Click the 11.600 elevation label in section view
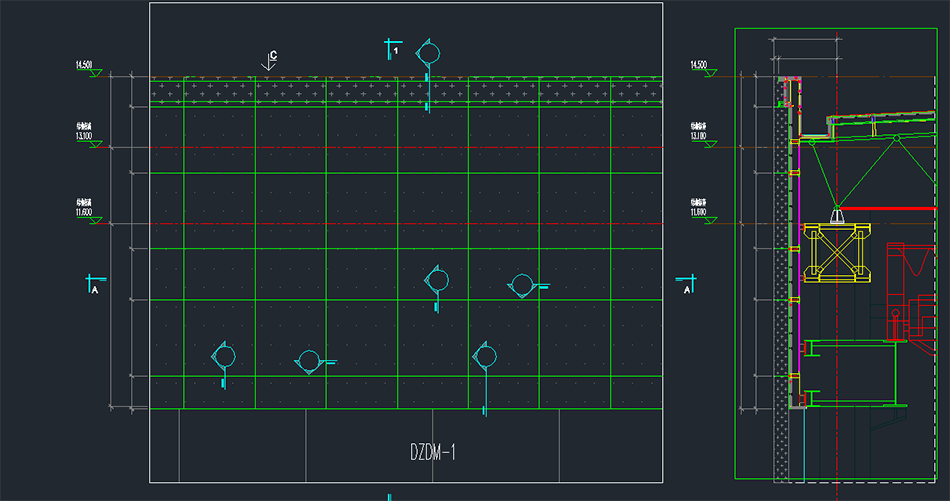The width and height of the screenshot is (950, 501). (698, 212)
